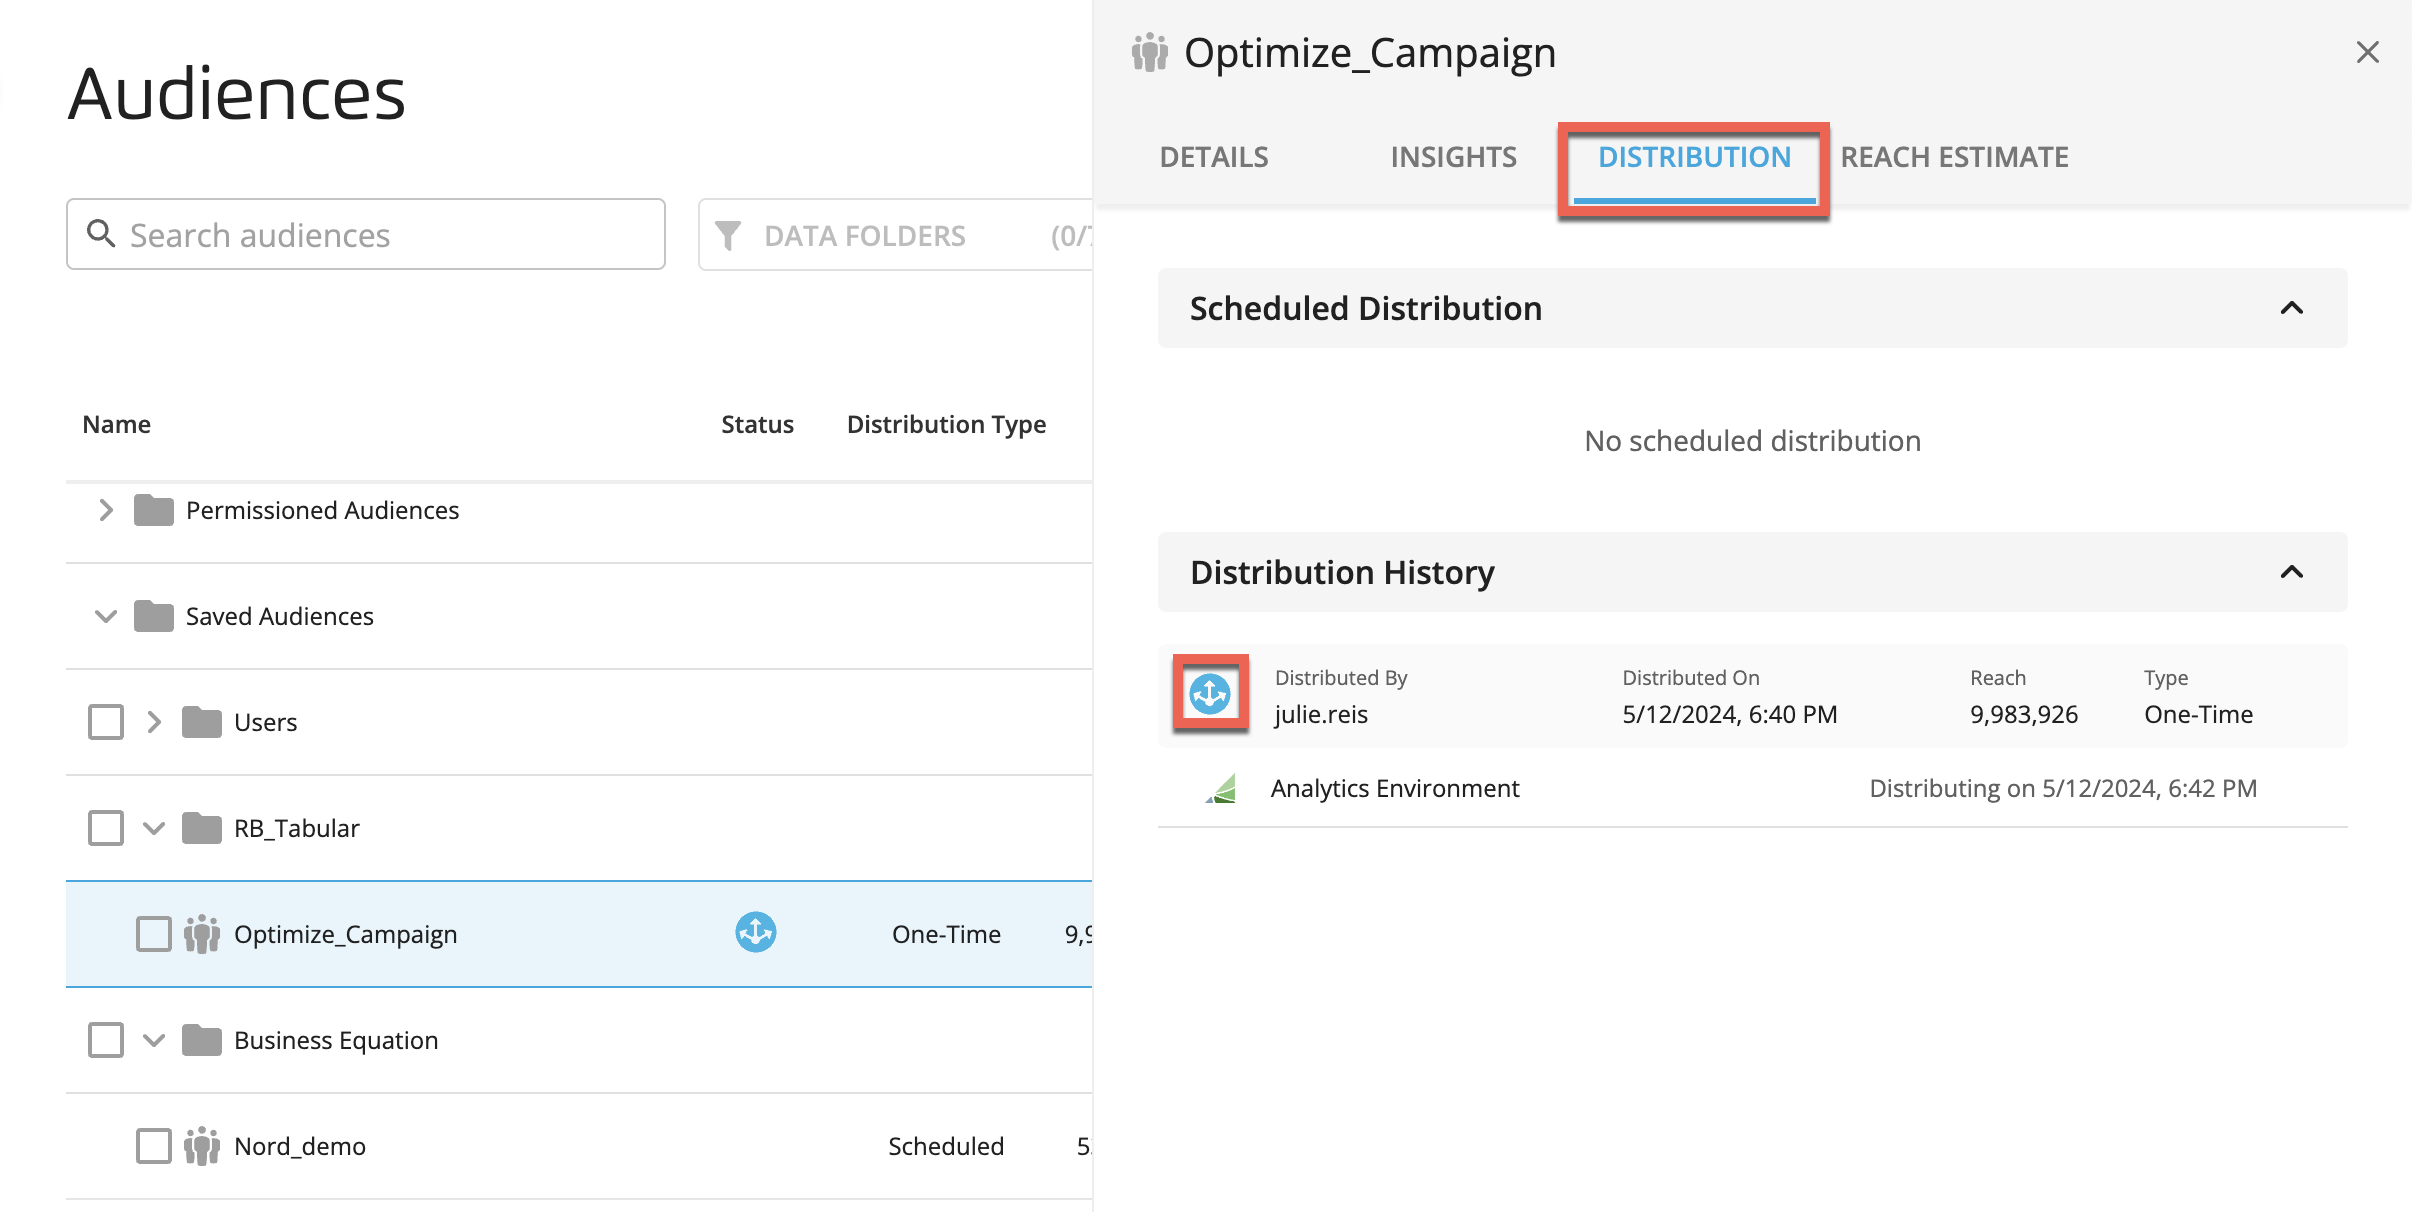Screen dimensions: 2412x1212
Task: Expand the Users folder
Action: click(x=154, y=722)
